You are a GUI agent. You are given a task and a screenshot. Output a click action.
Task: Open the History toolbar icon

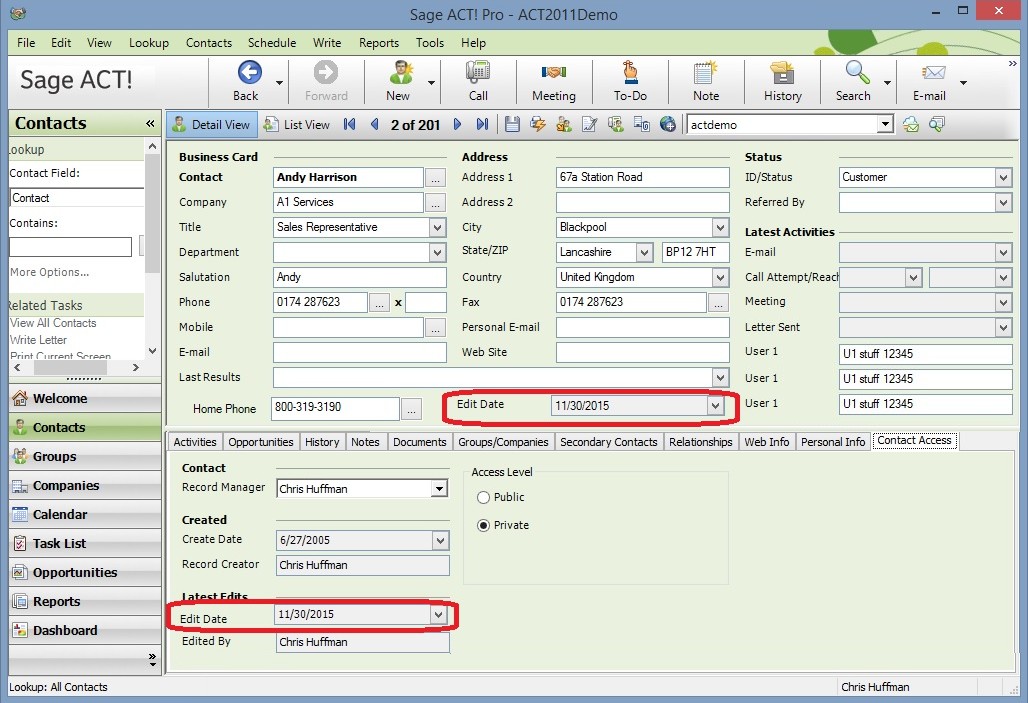point(782,72)
